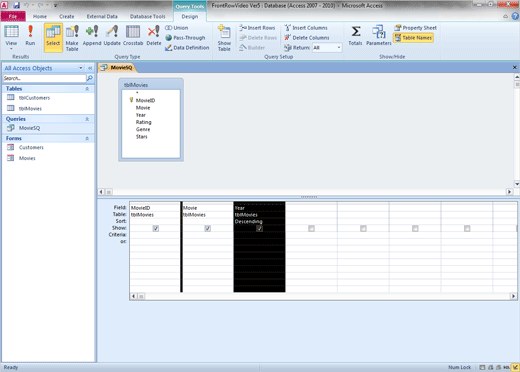This screenshot has width=520, height=372.
Task: Select Genre field in tblMovies list
Action: coord(143,129)
